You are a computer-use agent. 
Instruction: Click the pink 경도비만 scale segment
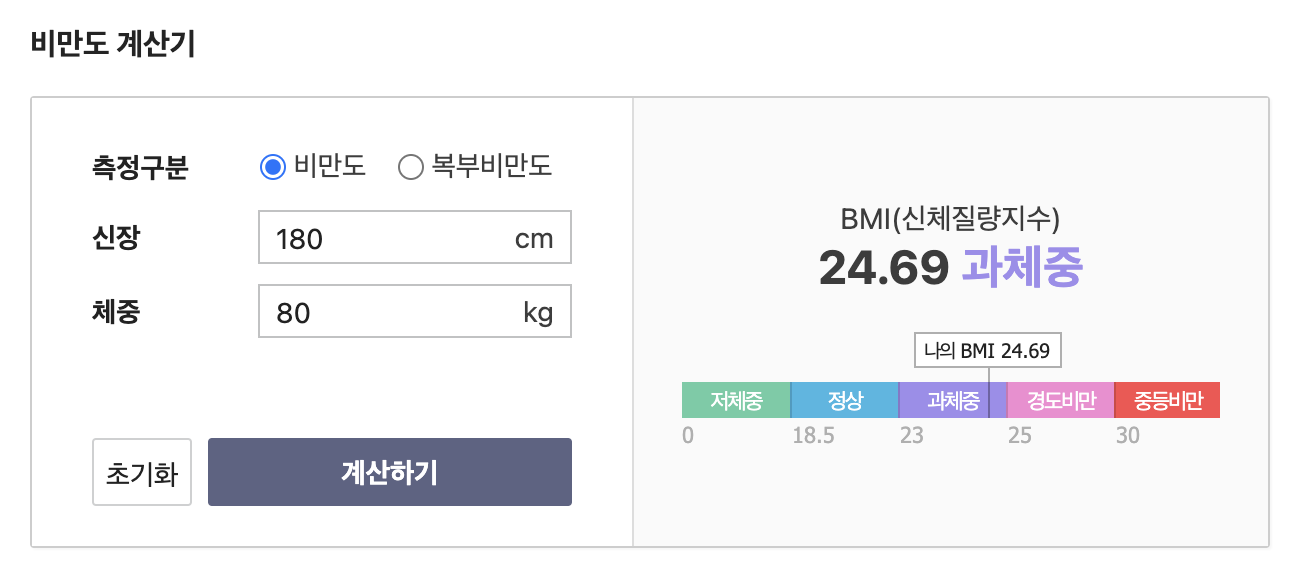tap(1060, 399)
